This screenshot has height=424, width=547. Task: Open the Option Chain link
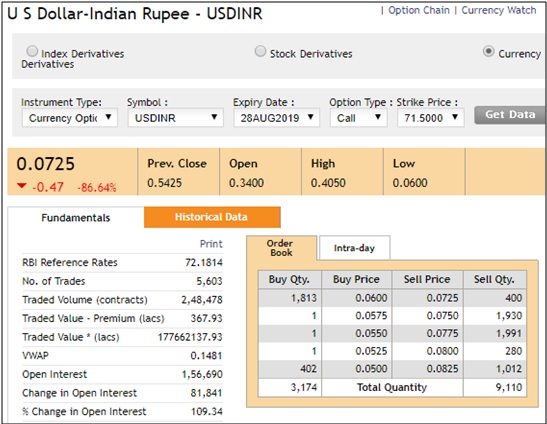419,10
